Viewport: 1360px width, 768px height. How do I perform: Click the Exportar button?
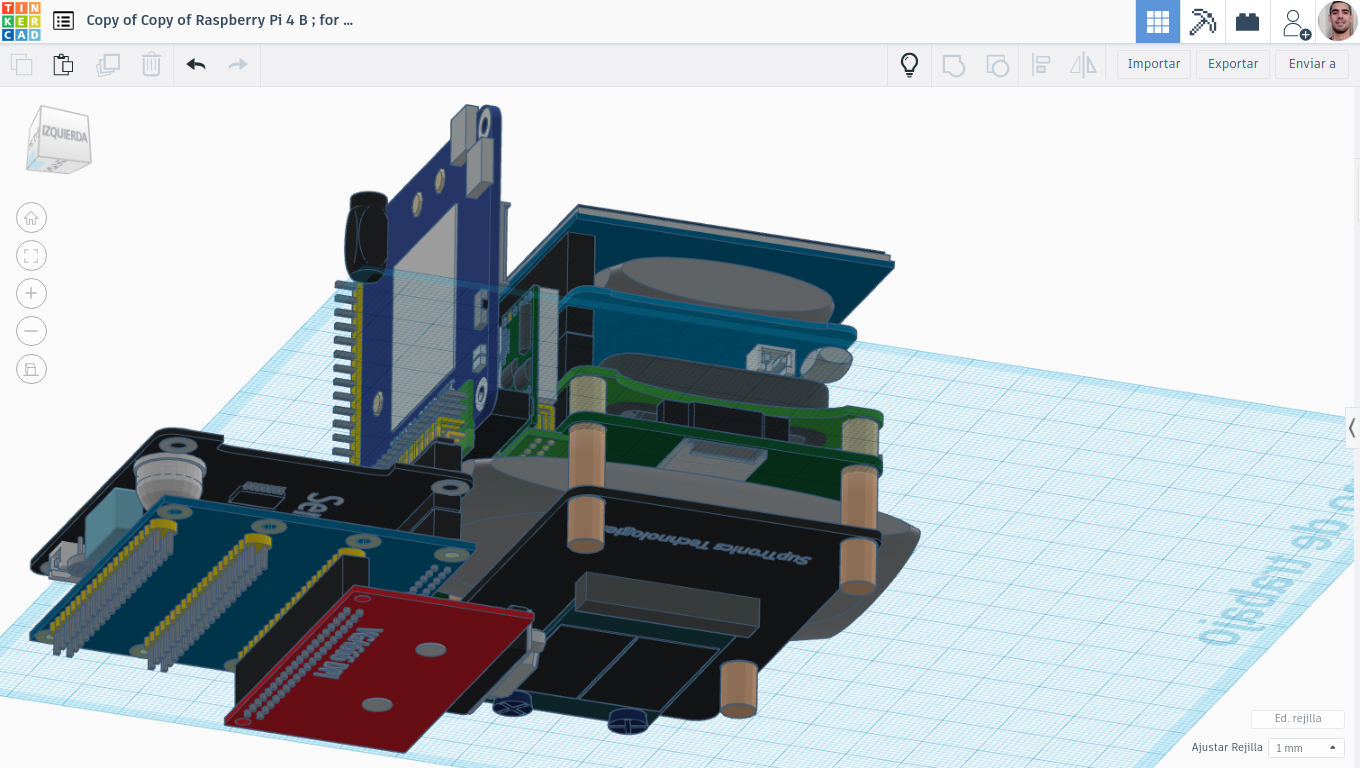click(1233, 64)
